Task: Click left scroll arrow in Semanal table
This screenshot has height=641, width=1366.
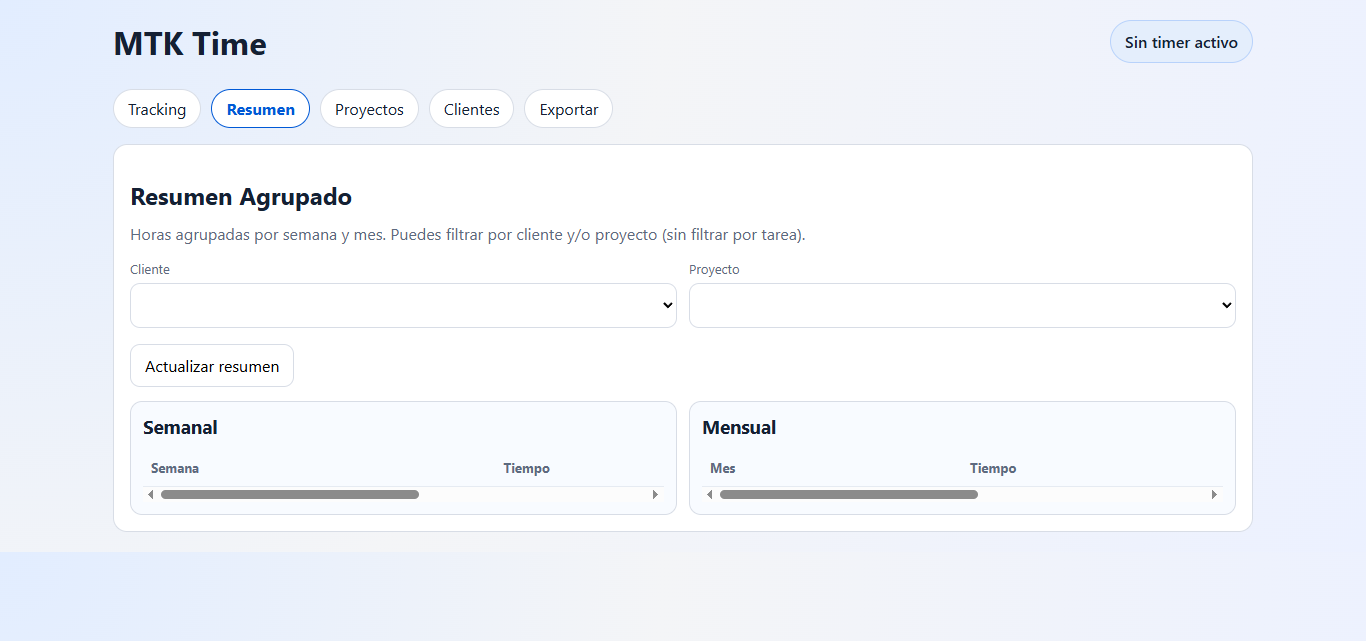Action: tap(150, 494)
